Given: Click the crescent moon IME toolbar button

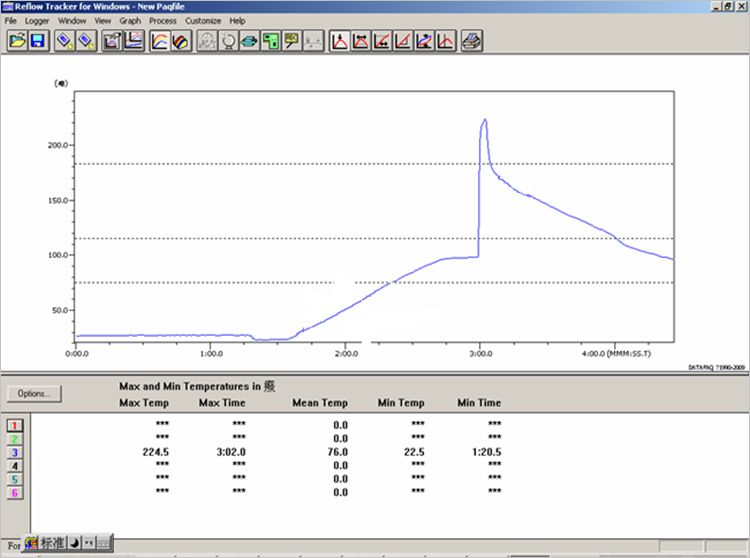Looking at the screenshot, I should click(x=75, y=543).
